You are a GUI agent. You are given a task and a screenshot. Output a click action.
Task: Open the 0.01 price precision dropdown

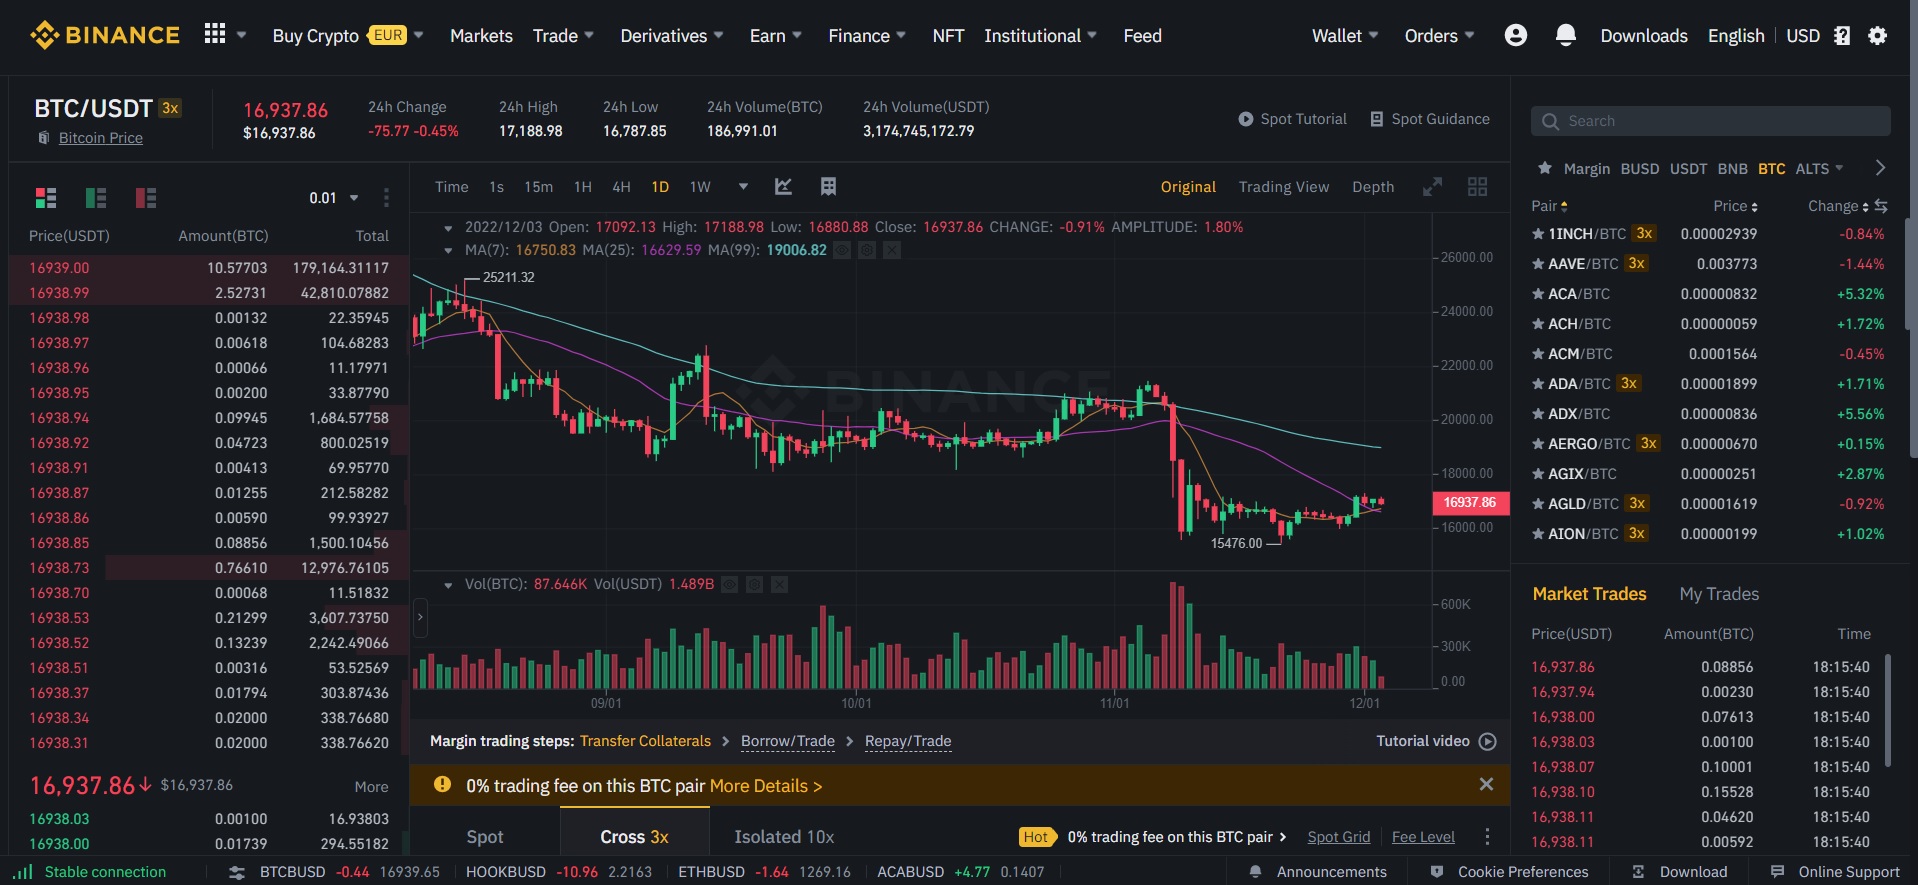[334, 198]
